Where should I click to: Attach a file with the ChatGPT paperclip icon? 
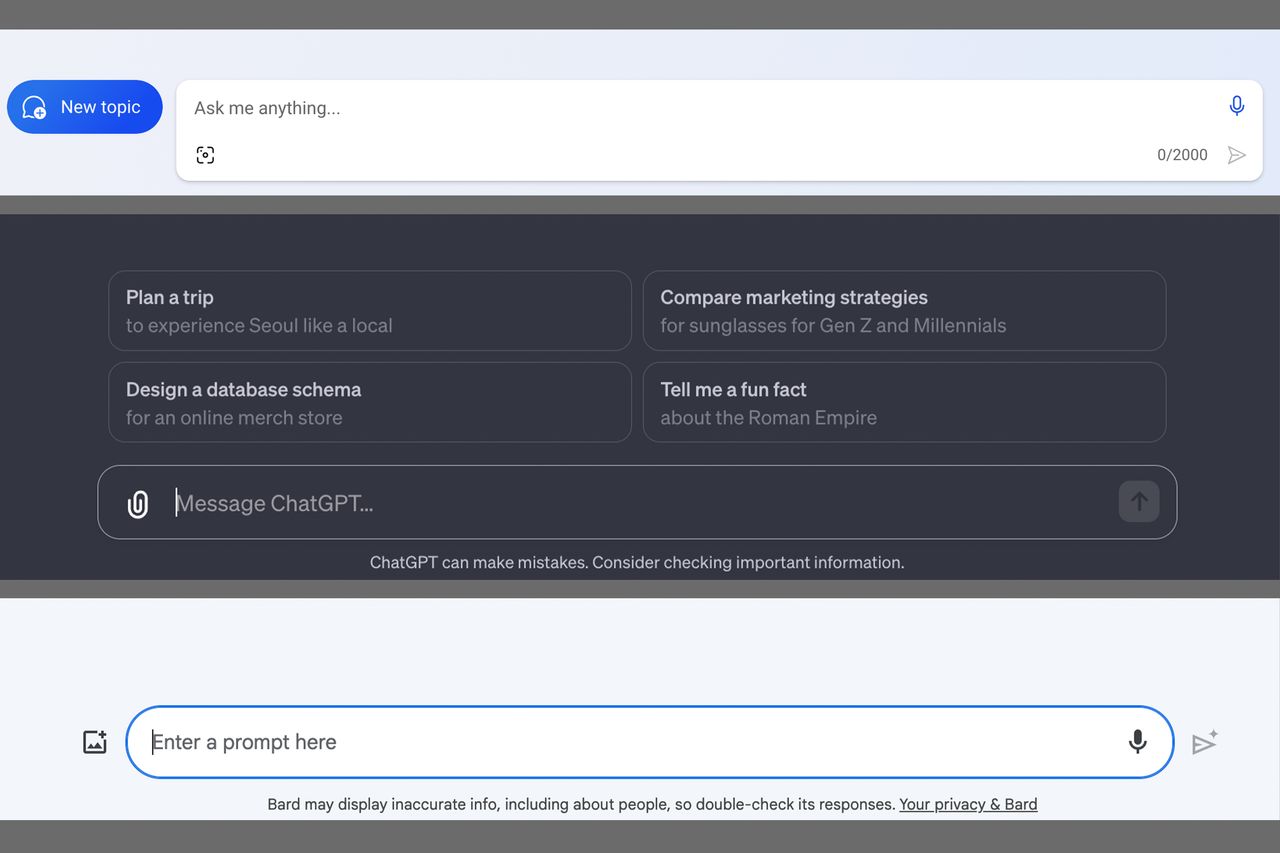(x=138, y=504)
